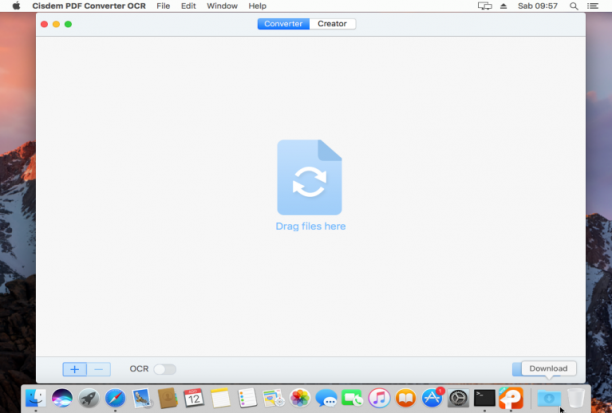
Task: Open the Cisdem PDF Converter OCR app menu
Action: 89,6
